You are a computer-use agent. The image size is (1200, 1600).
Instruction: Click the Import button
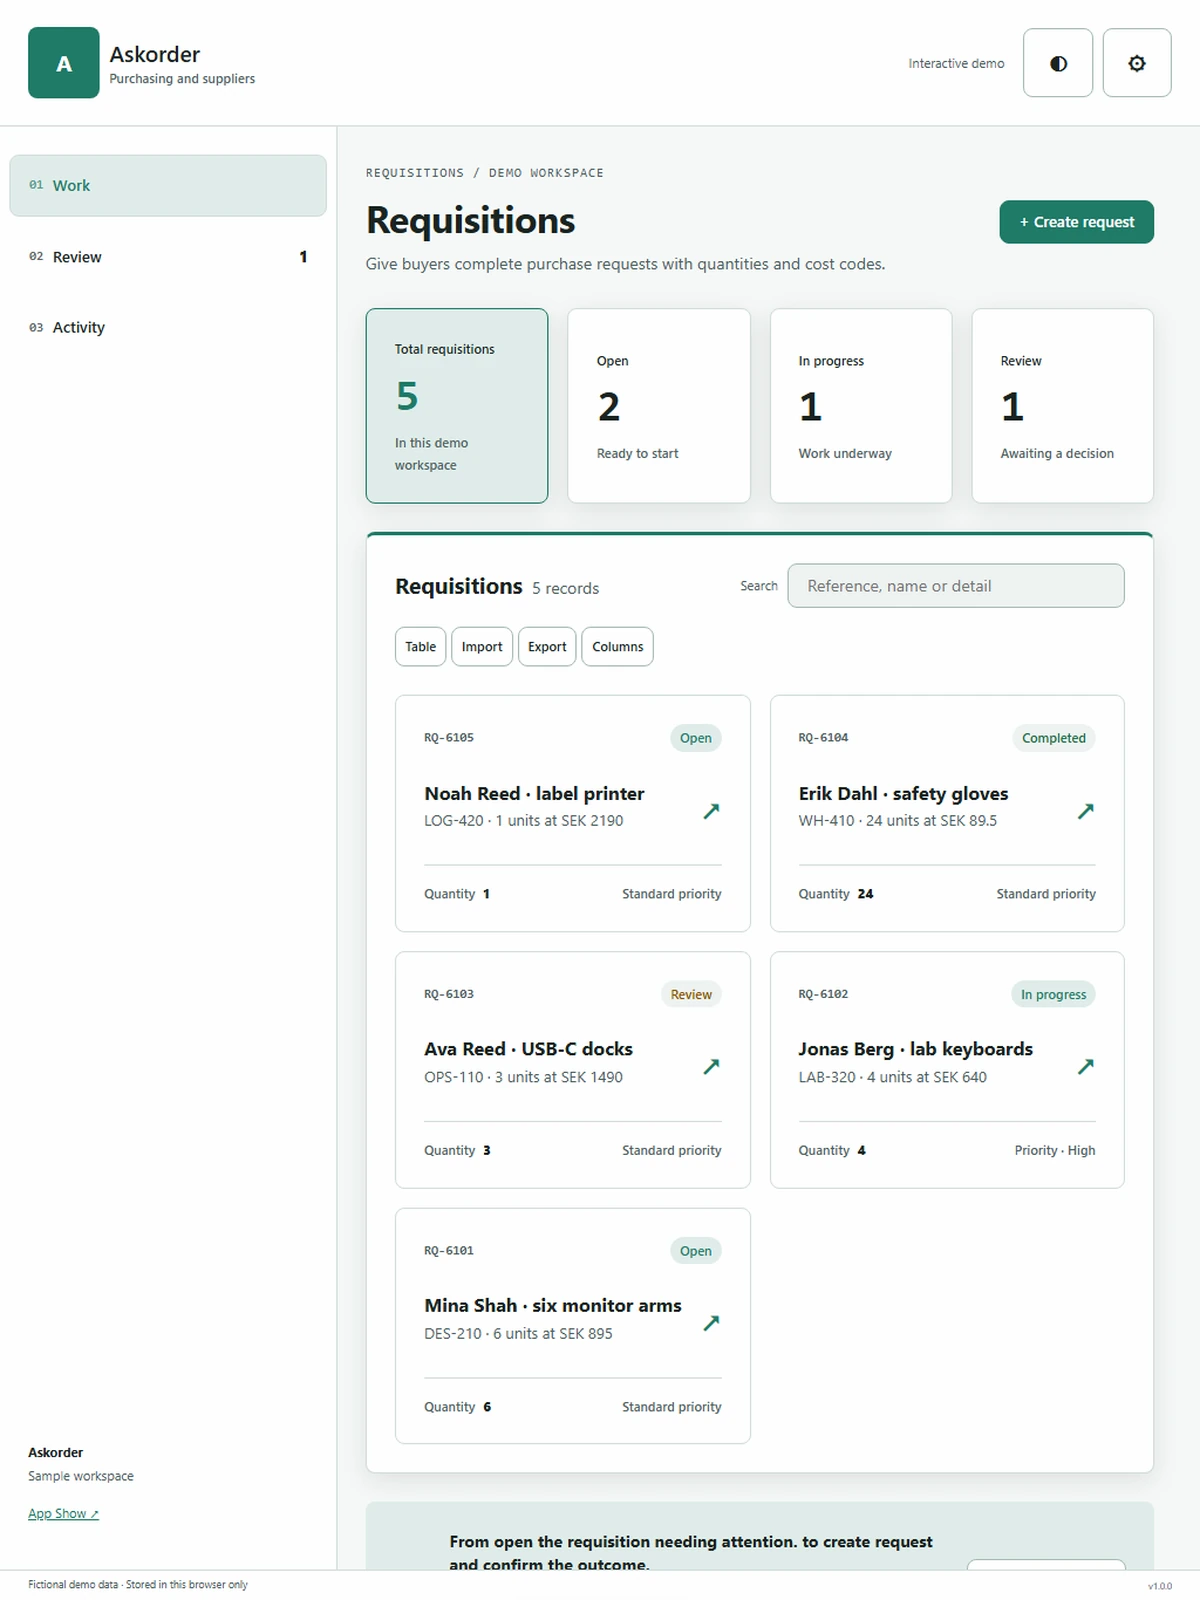(x=482, y=647)
